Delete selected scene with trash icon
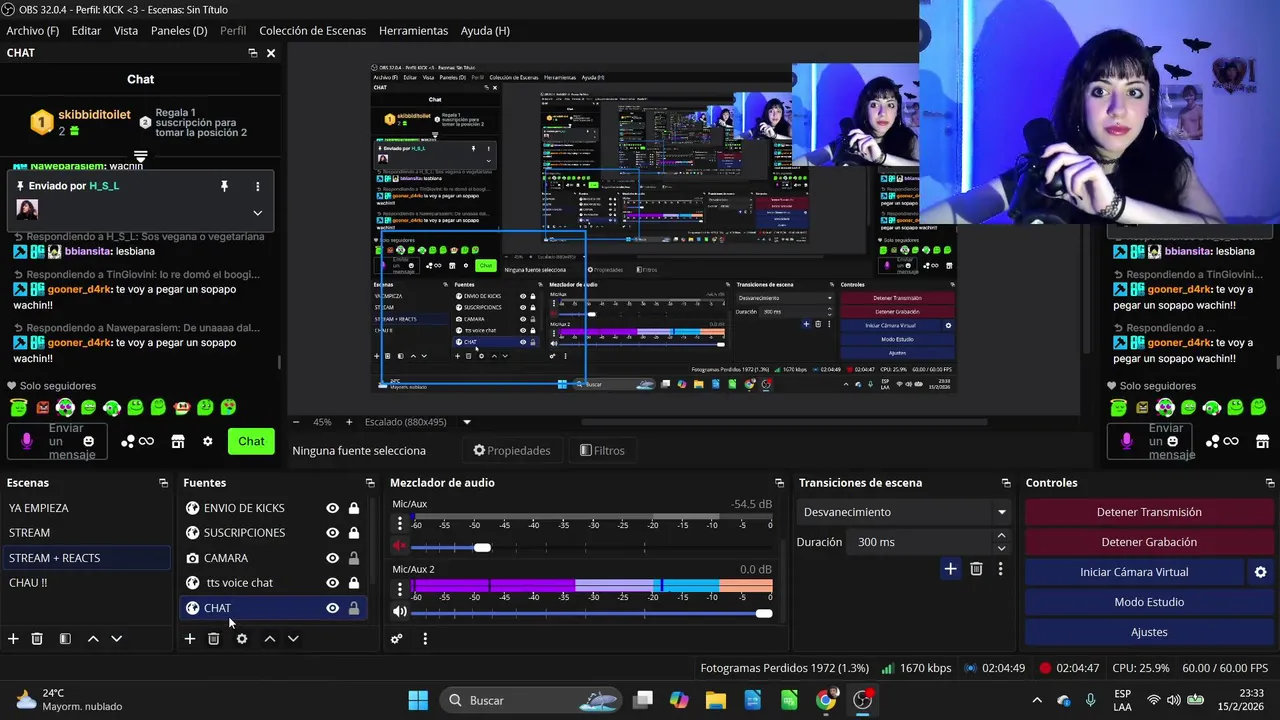This screenshot has height=720, width=1280. coord(37,639)
